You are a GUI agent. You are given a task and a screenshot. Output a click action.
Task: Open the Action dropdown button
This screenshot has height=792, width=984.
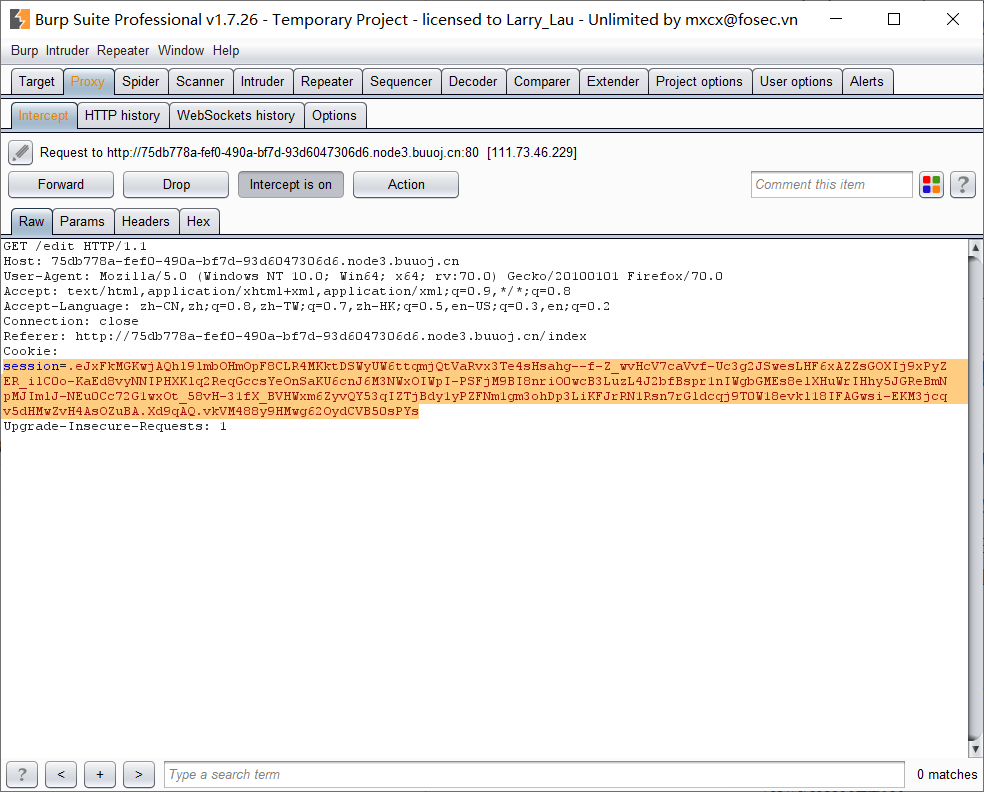coord(406,185)
